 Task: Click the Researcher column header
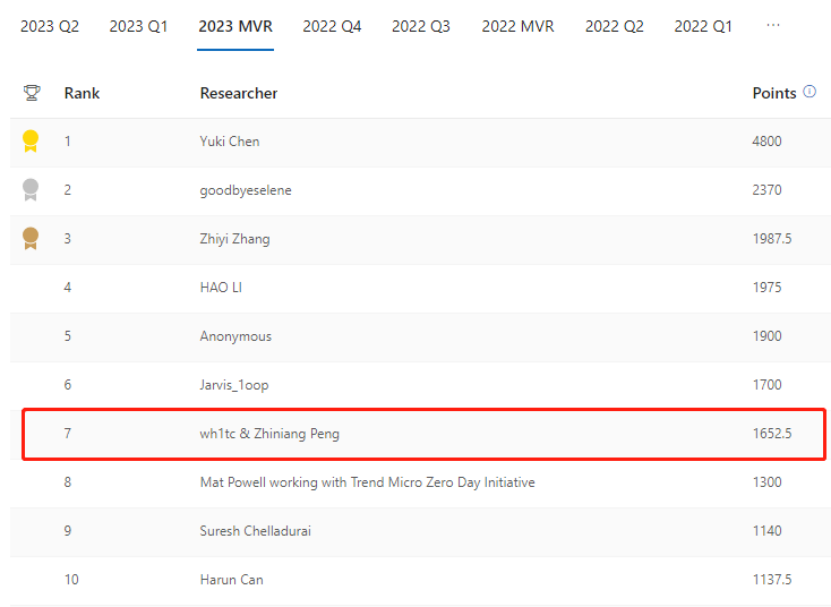click(x=239, y=93)
